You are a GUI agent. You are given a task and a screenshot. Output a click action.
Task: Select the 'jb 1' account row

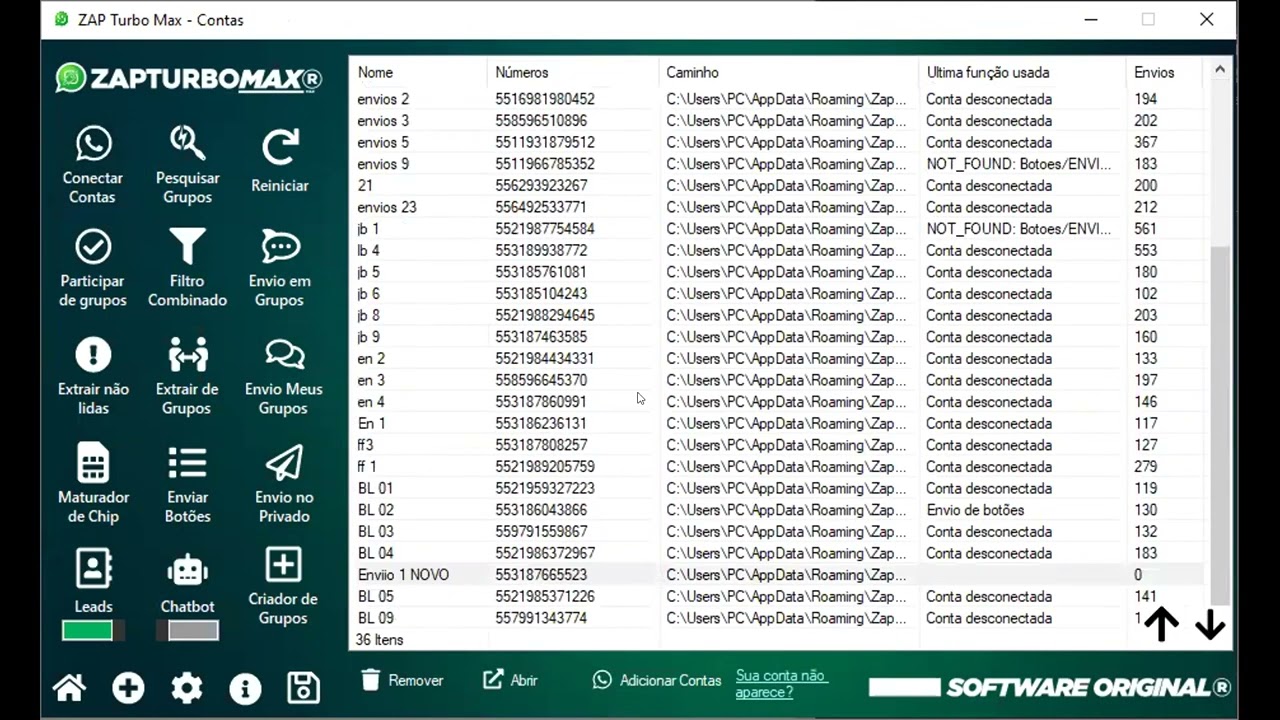(779, 229)
